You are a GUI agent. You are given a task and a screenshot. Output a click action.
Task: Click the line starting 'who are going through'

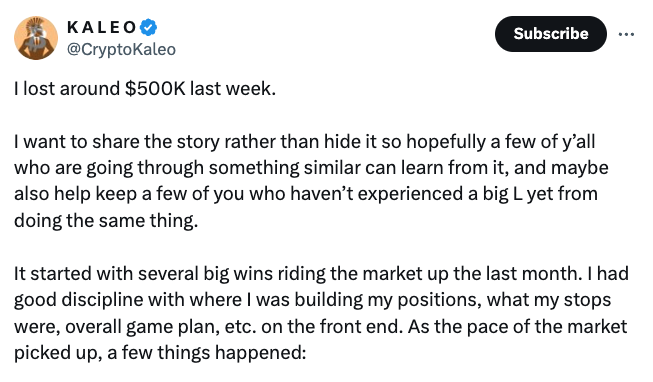tap(311, 167)
